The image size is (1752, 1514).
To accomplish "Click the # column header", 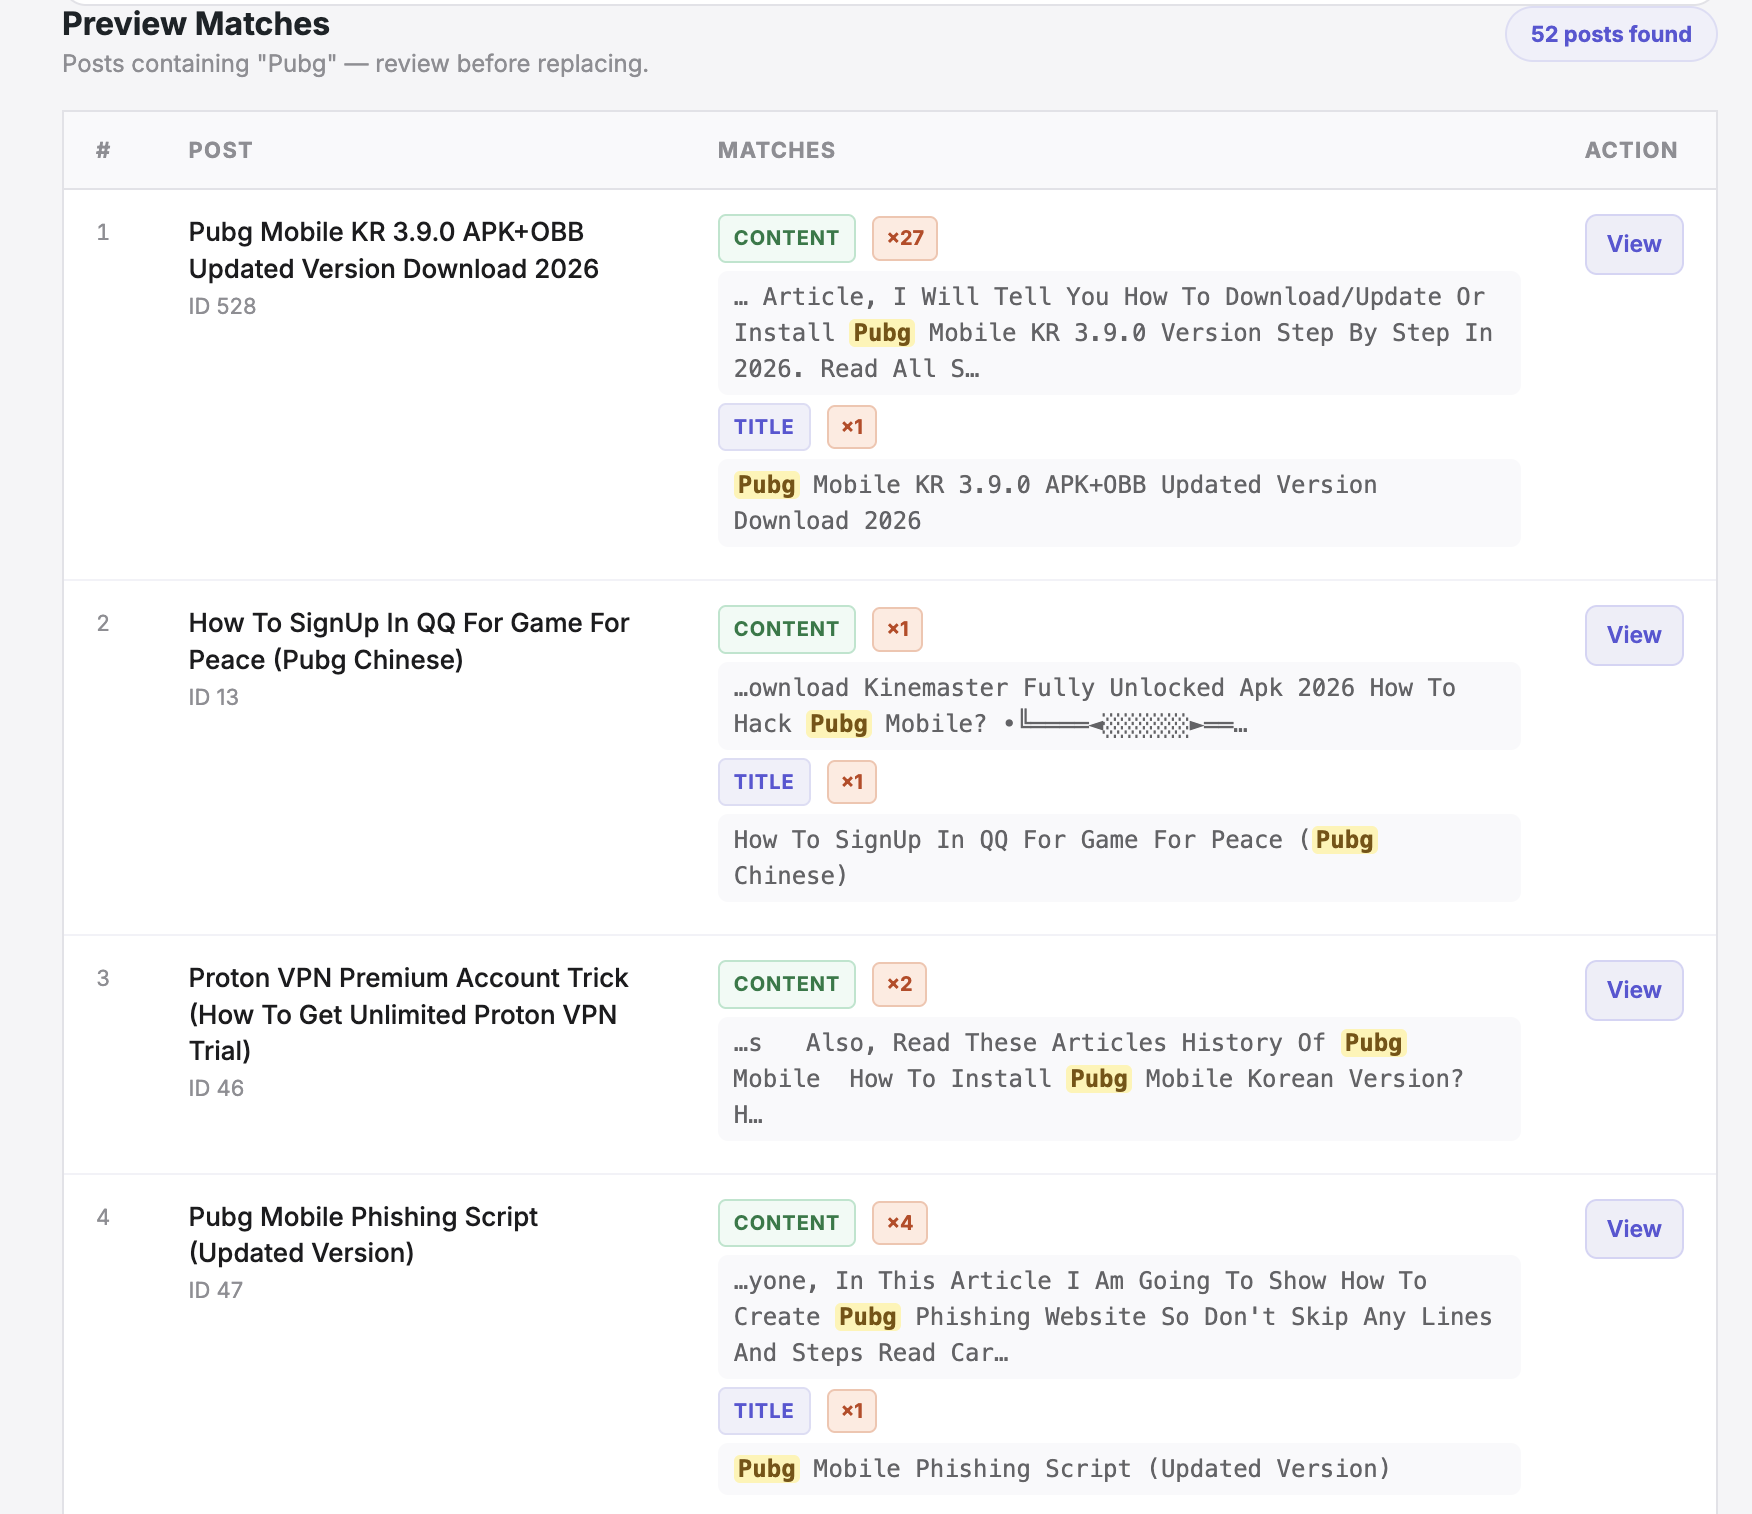I will [x=103, y=150].
